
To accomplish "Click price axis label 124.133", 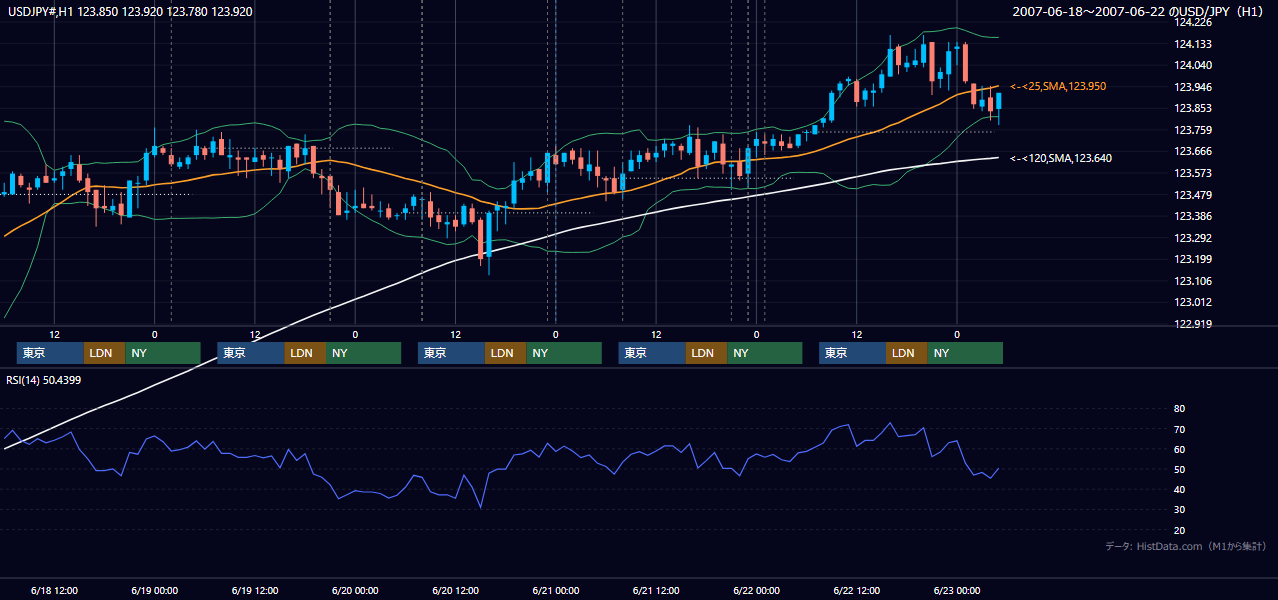I will pos(1193,44).
